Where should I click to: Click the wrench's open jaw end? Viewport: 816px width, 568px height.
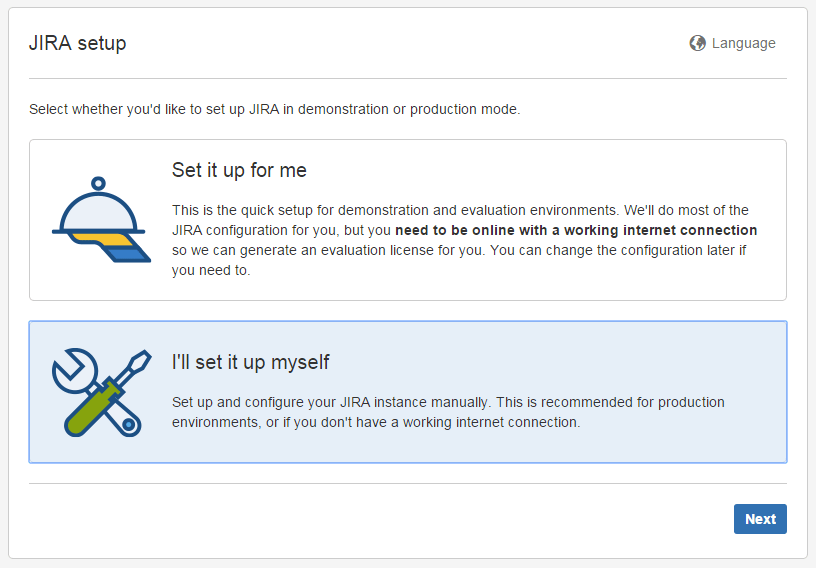click(73, 369)
